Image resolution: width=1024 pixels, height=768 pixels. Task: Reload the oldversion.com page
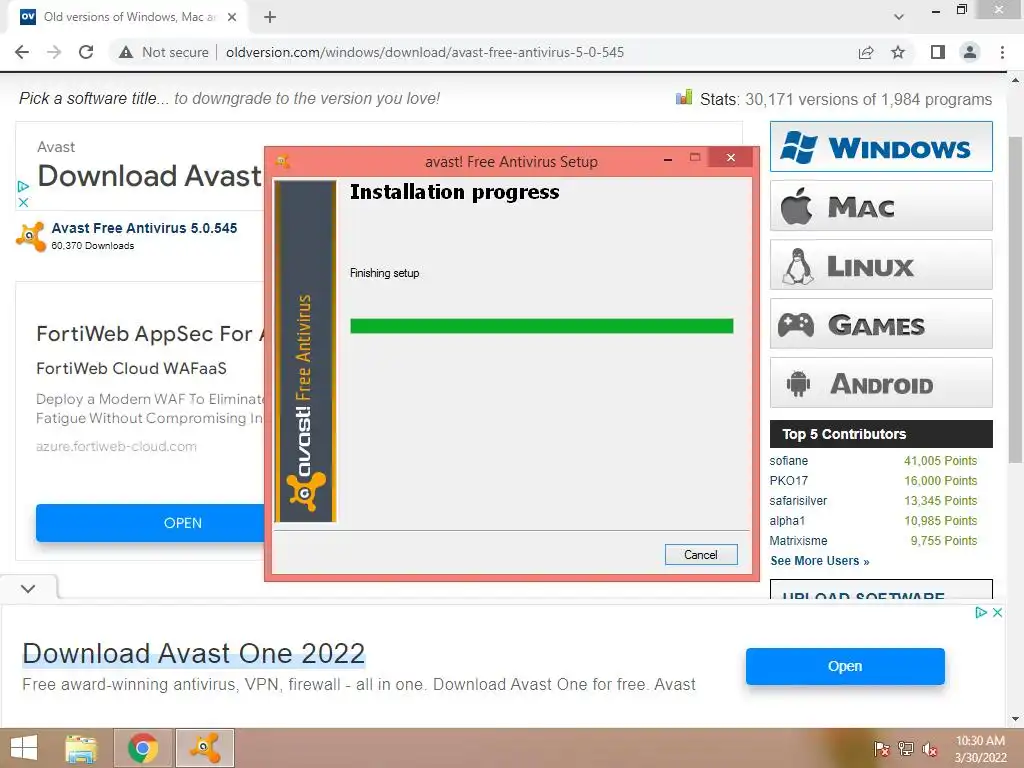86,52
